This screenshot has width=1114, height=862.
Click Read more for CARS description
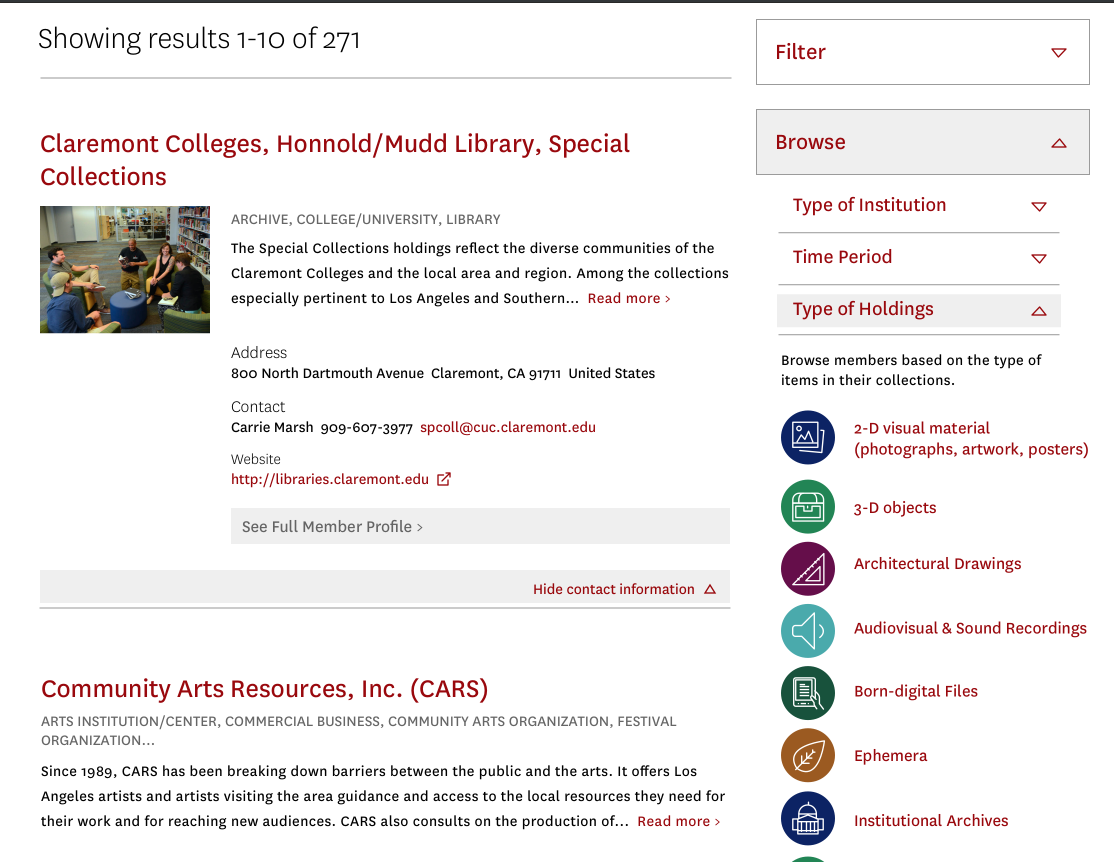(x=678, y=821)
